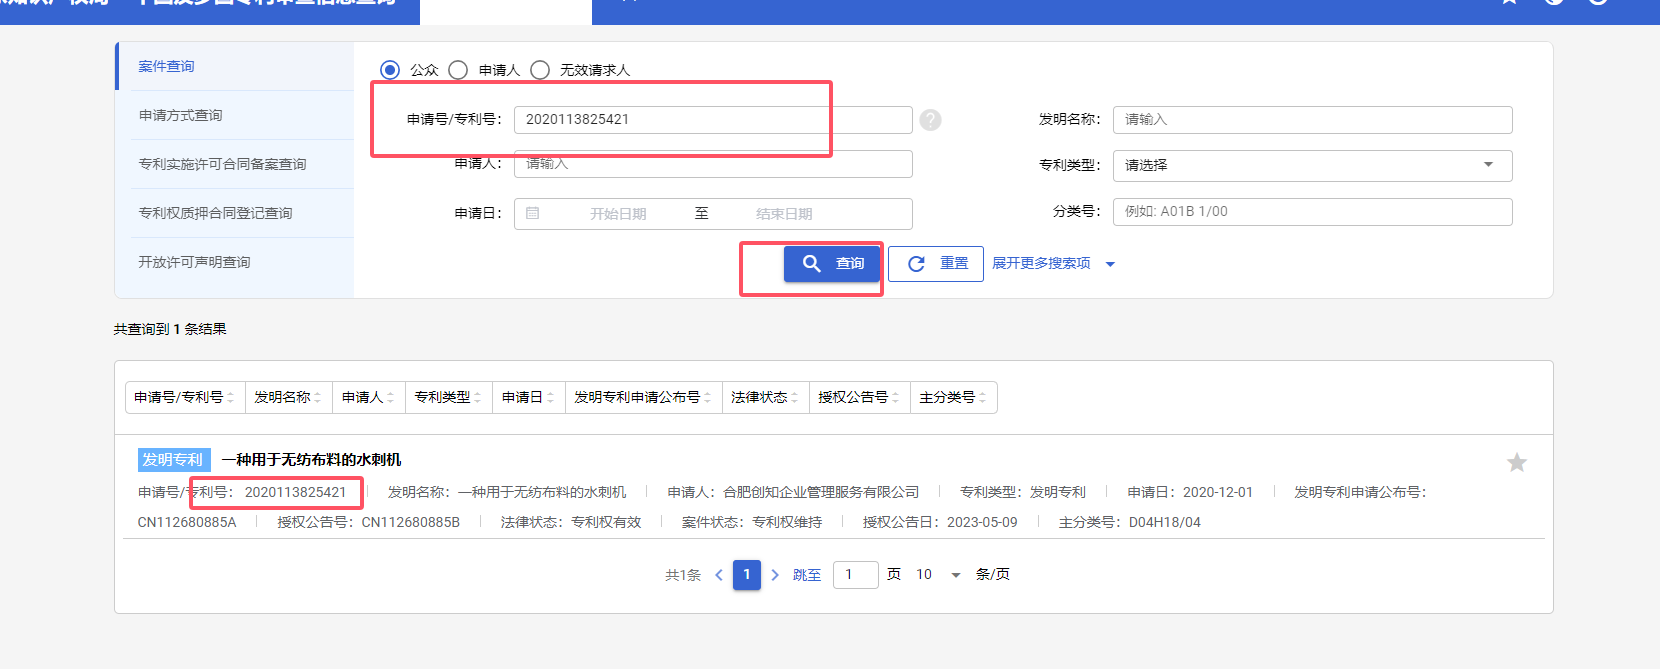Click page number 1 in pagination
Viewport: 1660px width, 669px height.
[x=746, y=575]
